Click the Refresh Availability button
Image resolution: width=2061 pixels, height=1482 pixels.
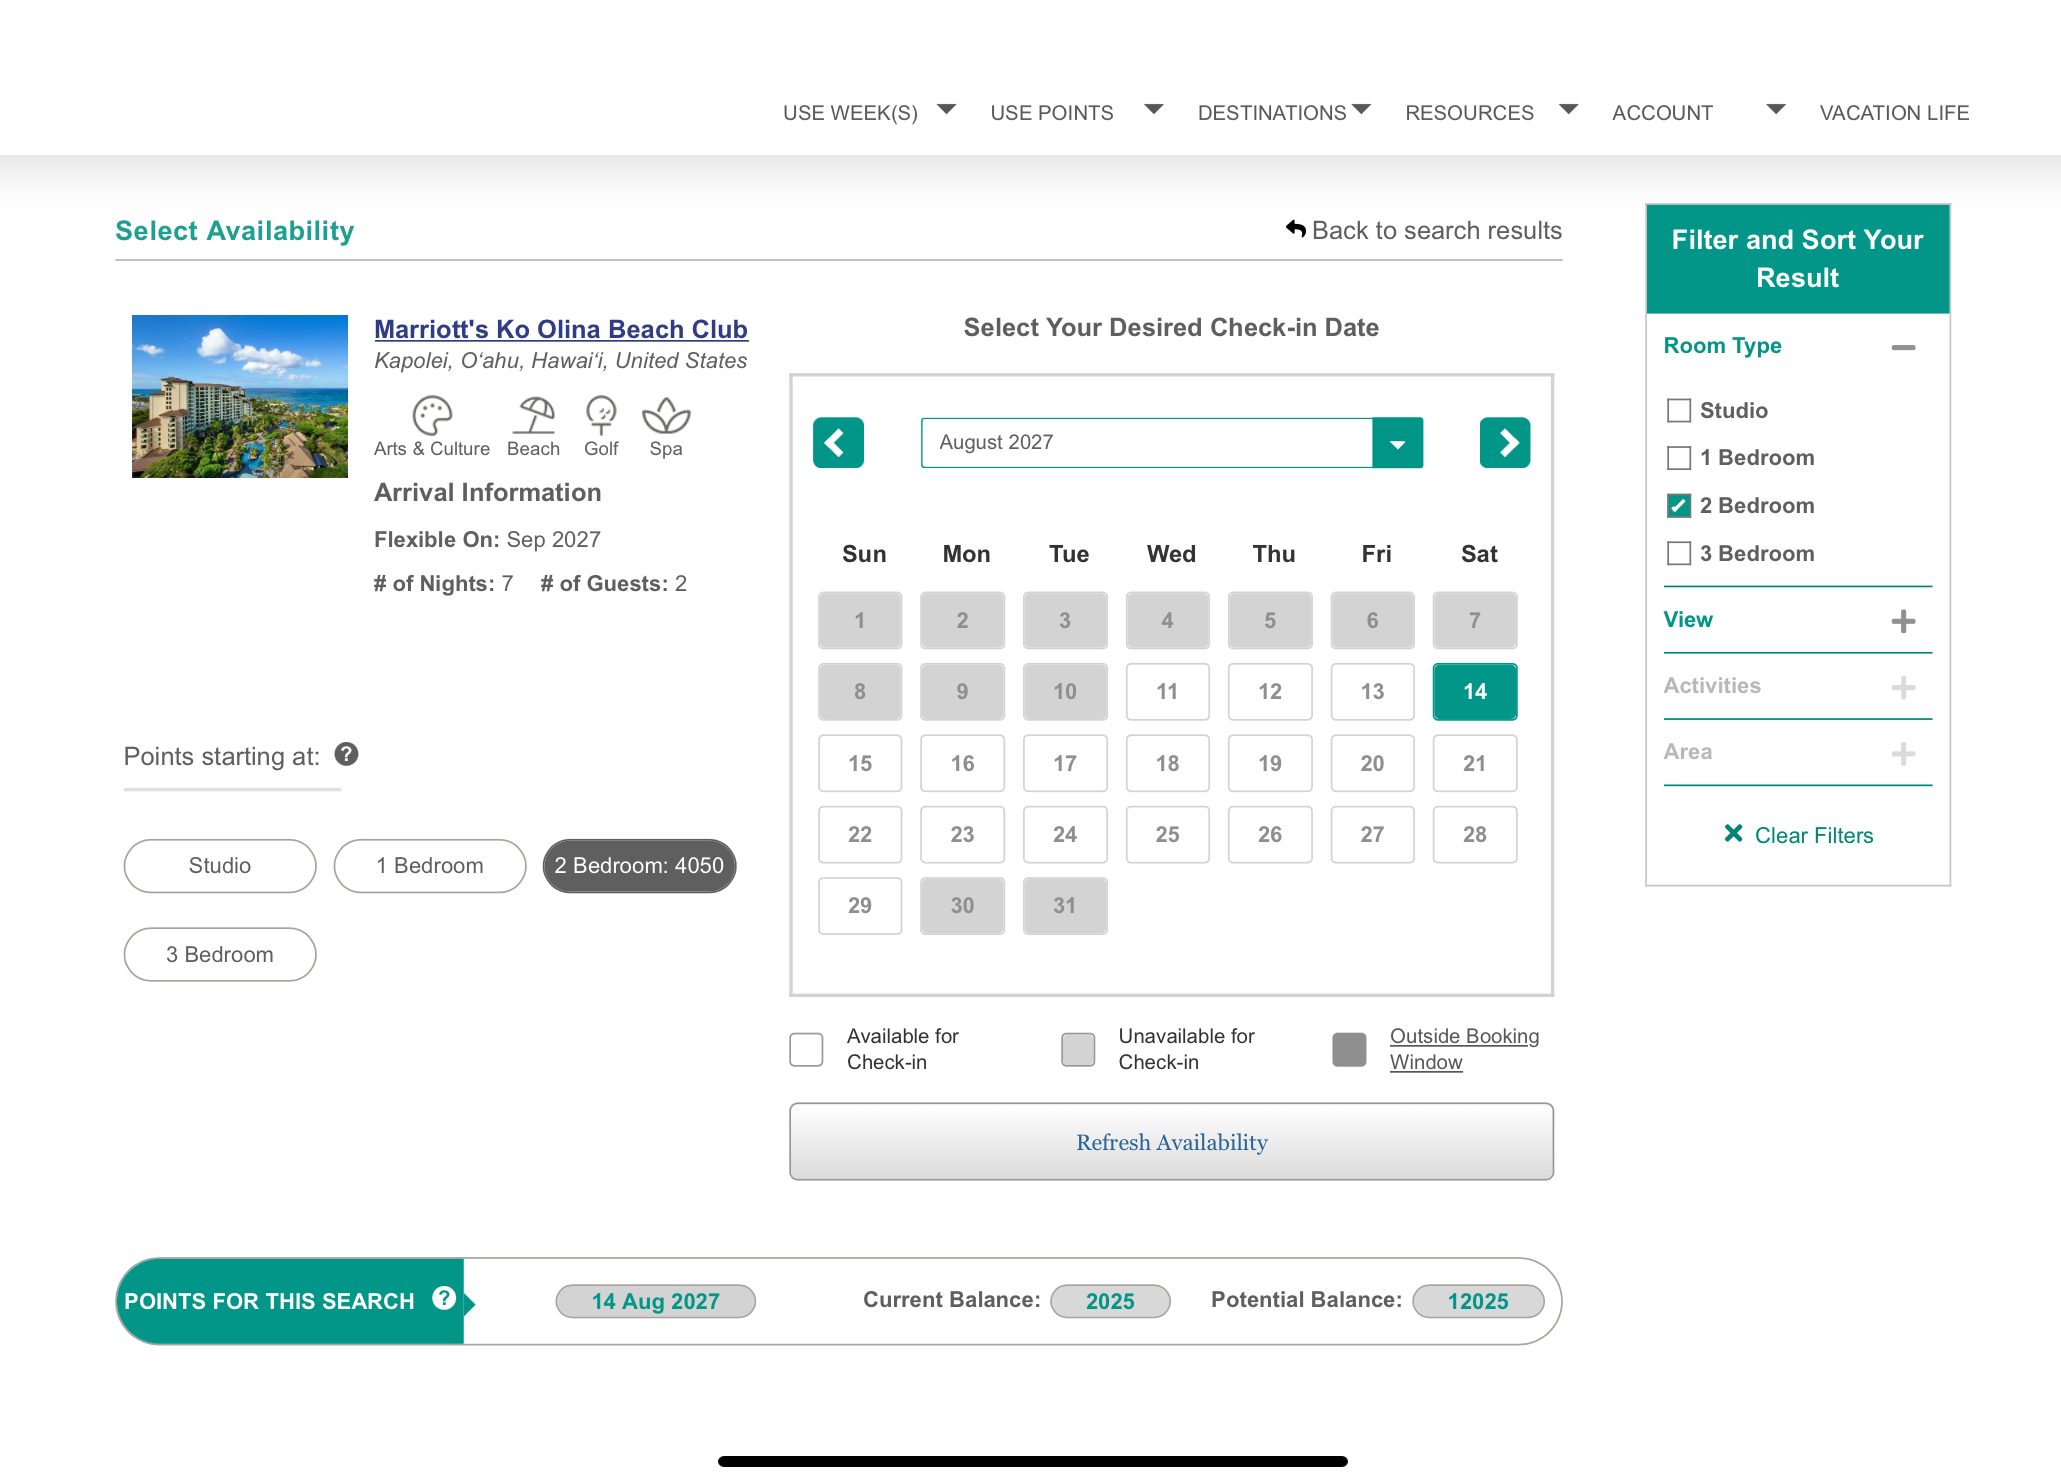(1171, 1142)
